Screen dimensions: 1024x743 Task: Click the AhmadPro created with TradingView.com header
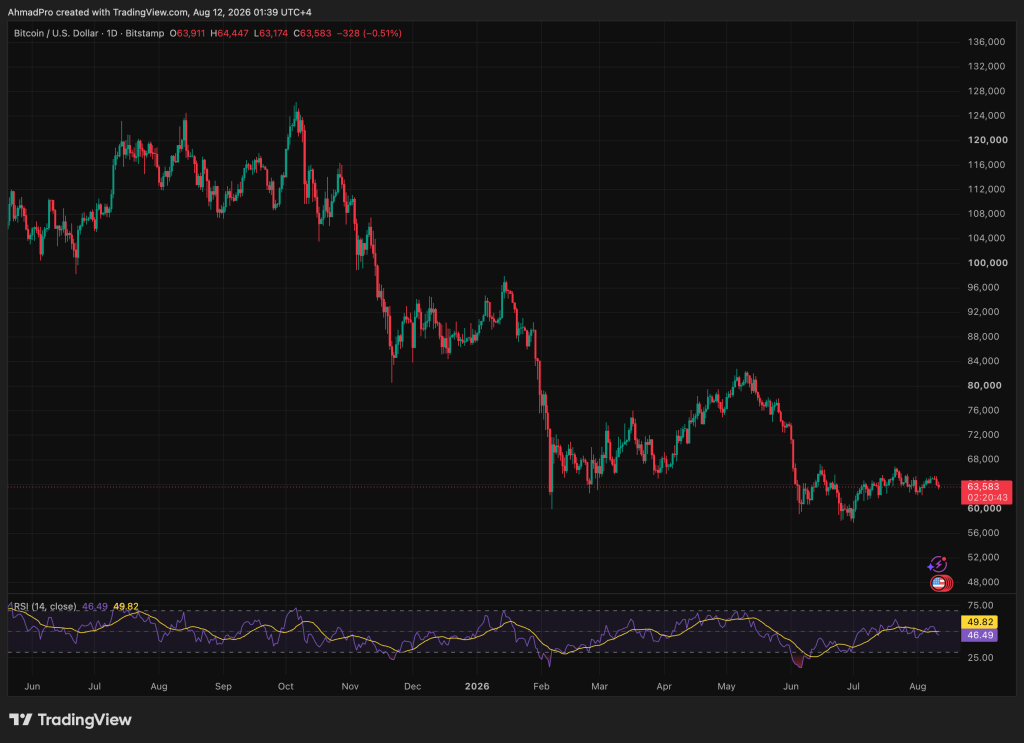point(159,12)
